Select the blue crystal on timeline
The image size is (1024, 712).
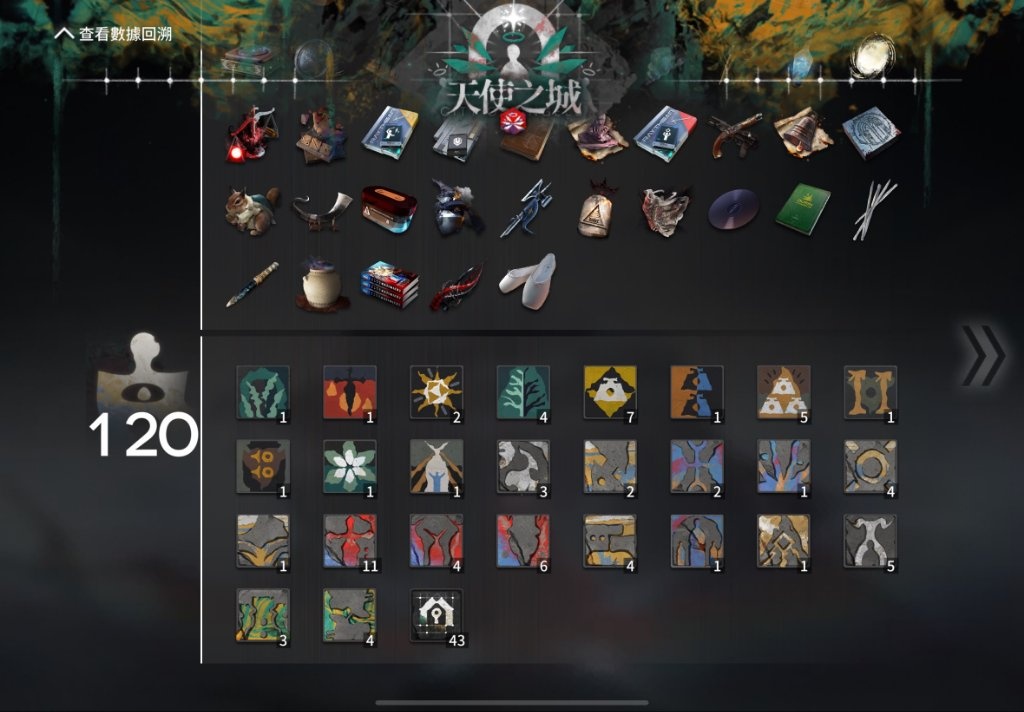801,66
